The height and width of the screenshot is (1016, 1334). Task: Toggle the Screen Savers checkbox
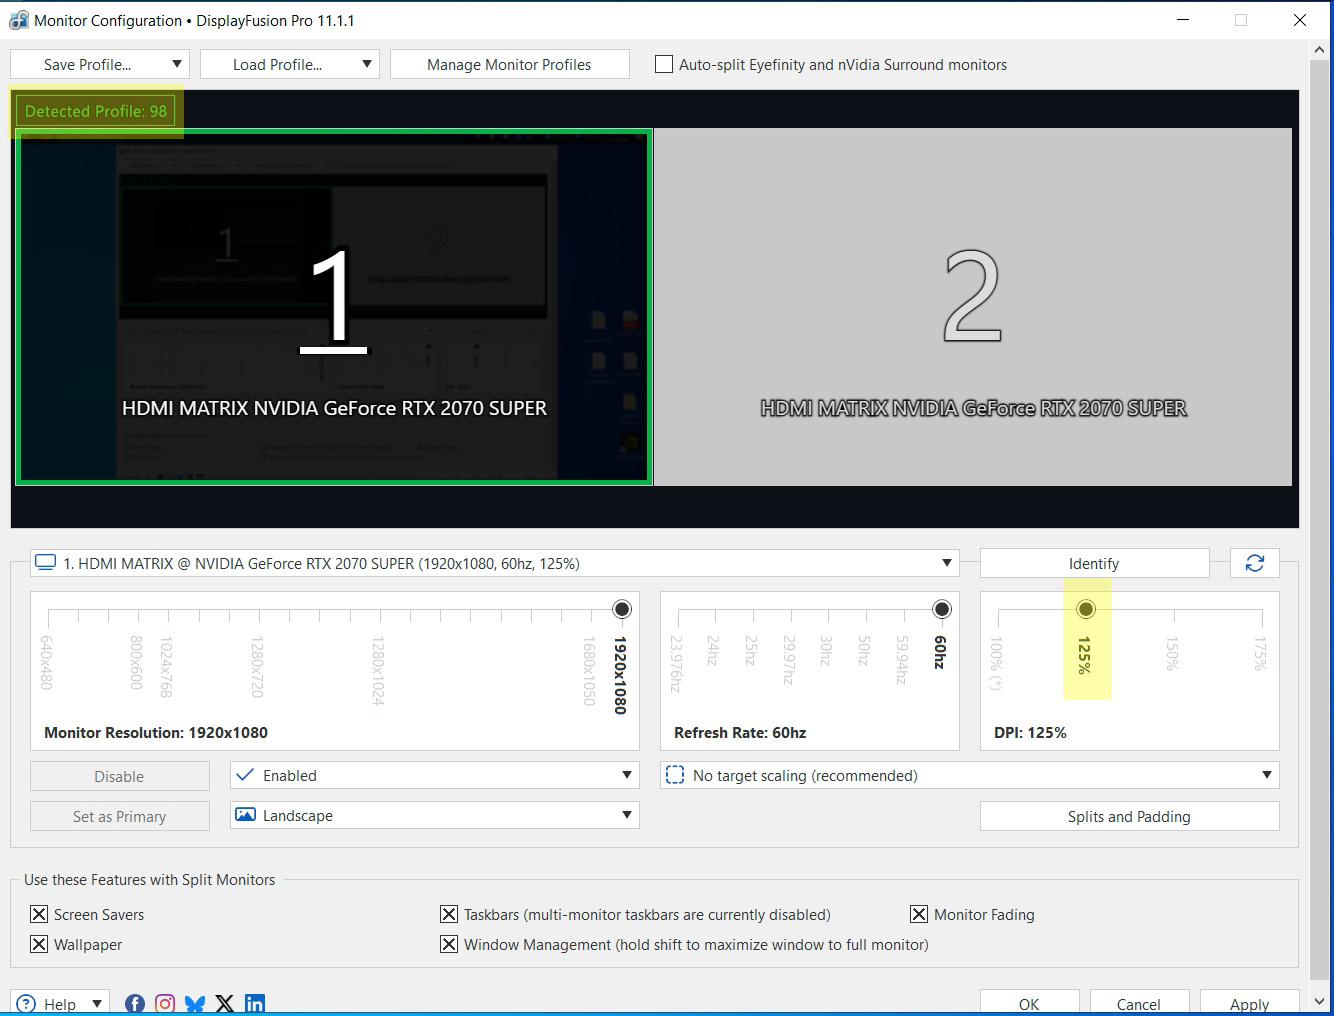pyautogui.click(x=39, y=914)
